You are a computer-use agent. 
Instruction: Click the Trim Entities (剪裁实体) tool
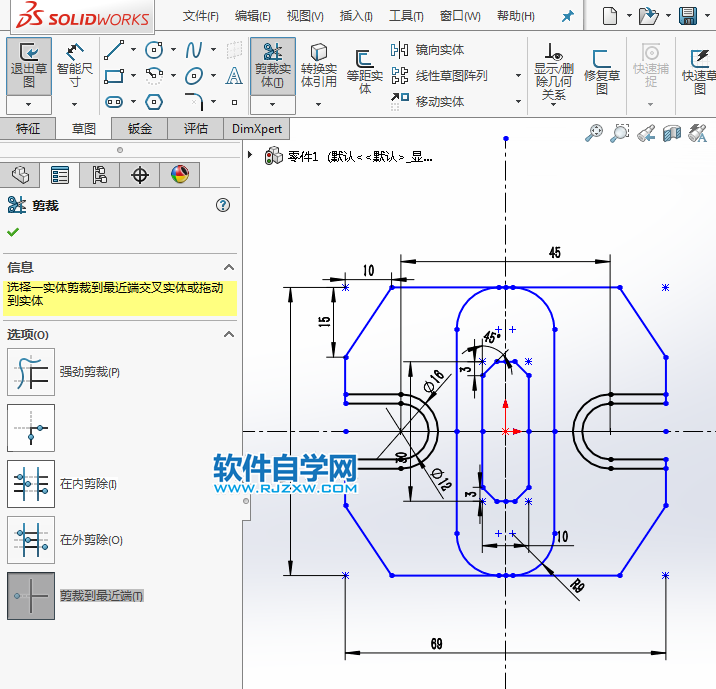point(273,66)
